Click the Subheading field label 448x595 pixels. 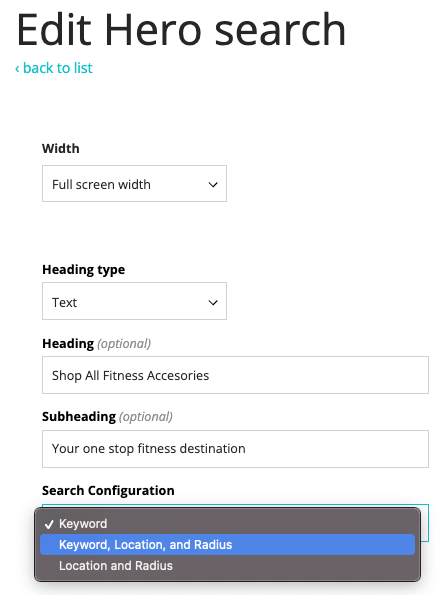pyautogui.click(x=79, y=417)
